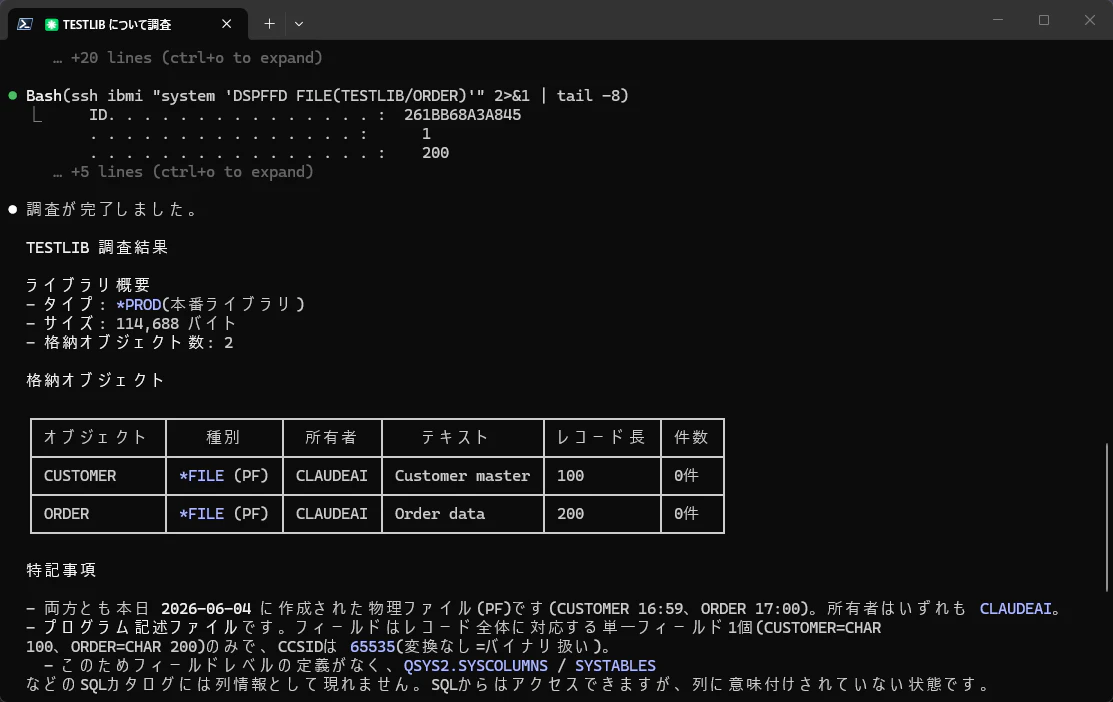Select the TESTLIB について調査 tab
Viewport: 1113px width, 702px height.
point(128,24)
